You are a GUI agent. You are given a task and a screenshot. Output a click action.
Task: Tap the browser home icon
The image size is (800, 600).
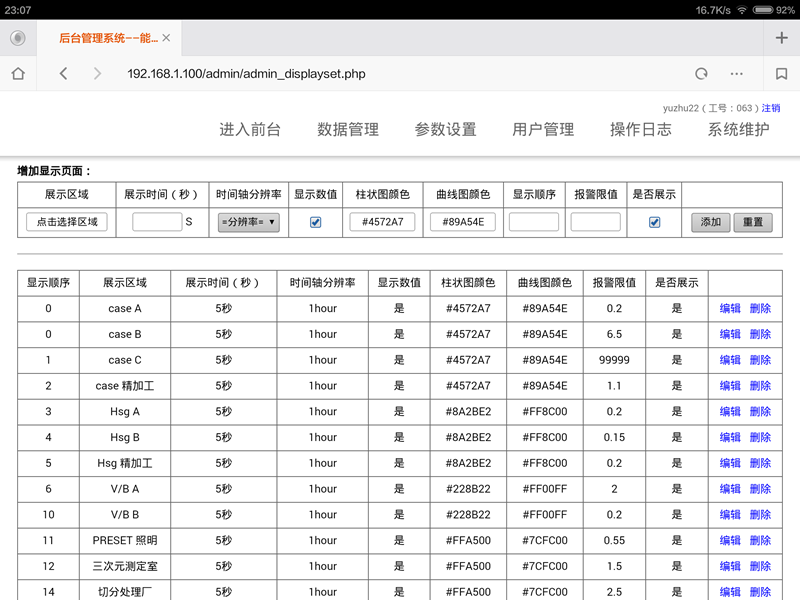(x=17, y=74)
